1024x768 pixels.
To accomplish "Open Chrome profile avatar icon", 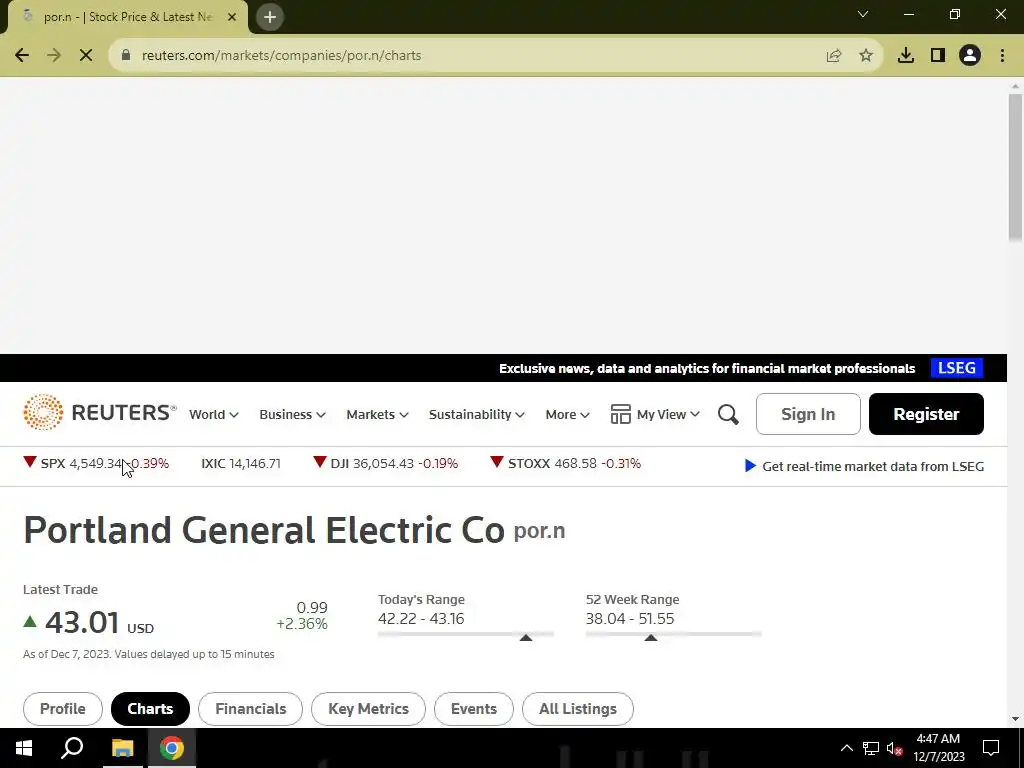I will pyautogui.click(x=970, y=56).
